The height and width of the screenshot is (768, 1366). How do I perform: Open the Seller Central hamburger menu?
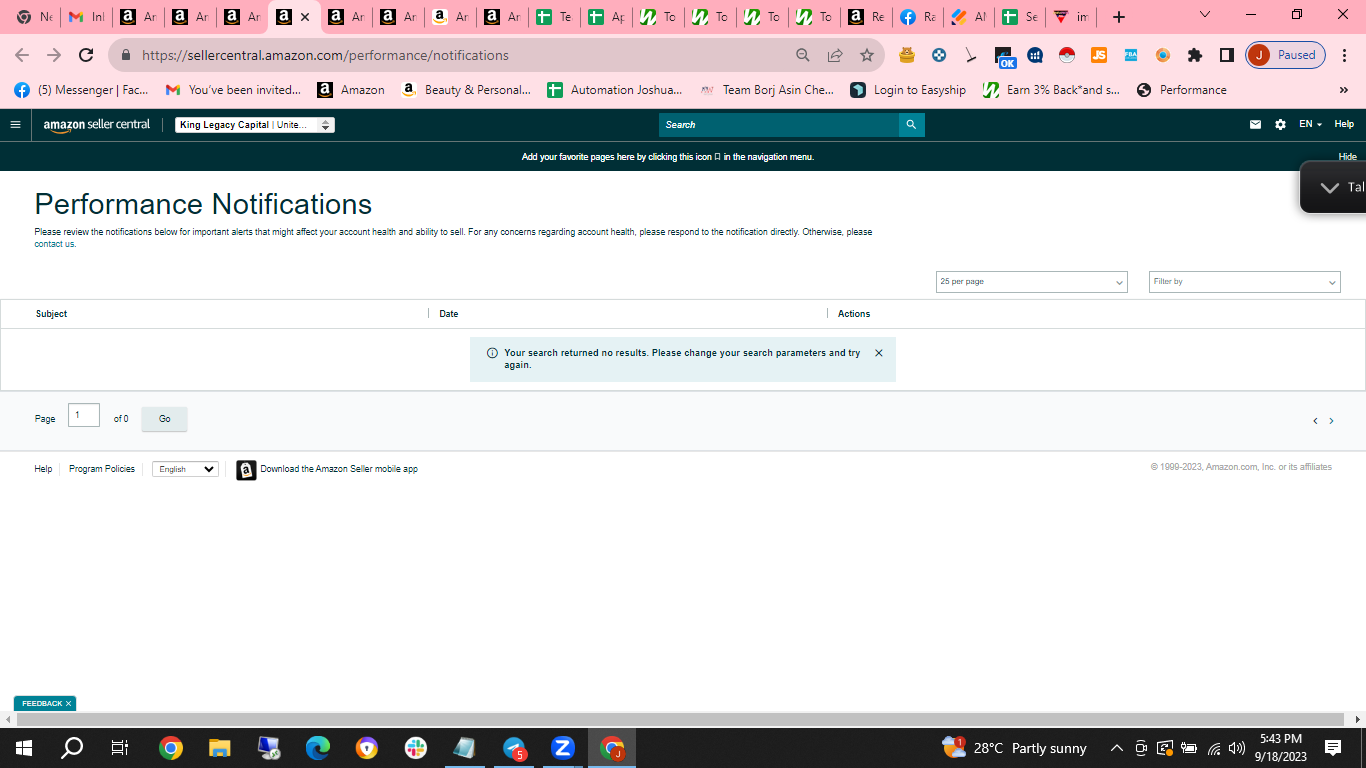click(15, 125)
